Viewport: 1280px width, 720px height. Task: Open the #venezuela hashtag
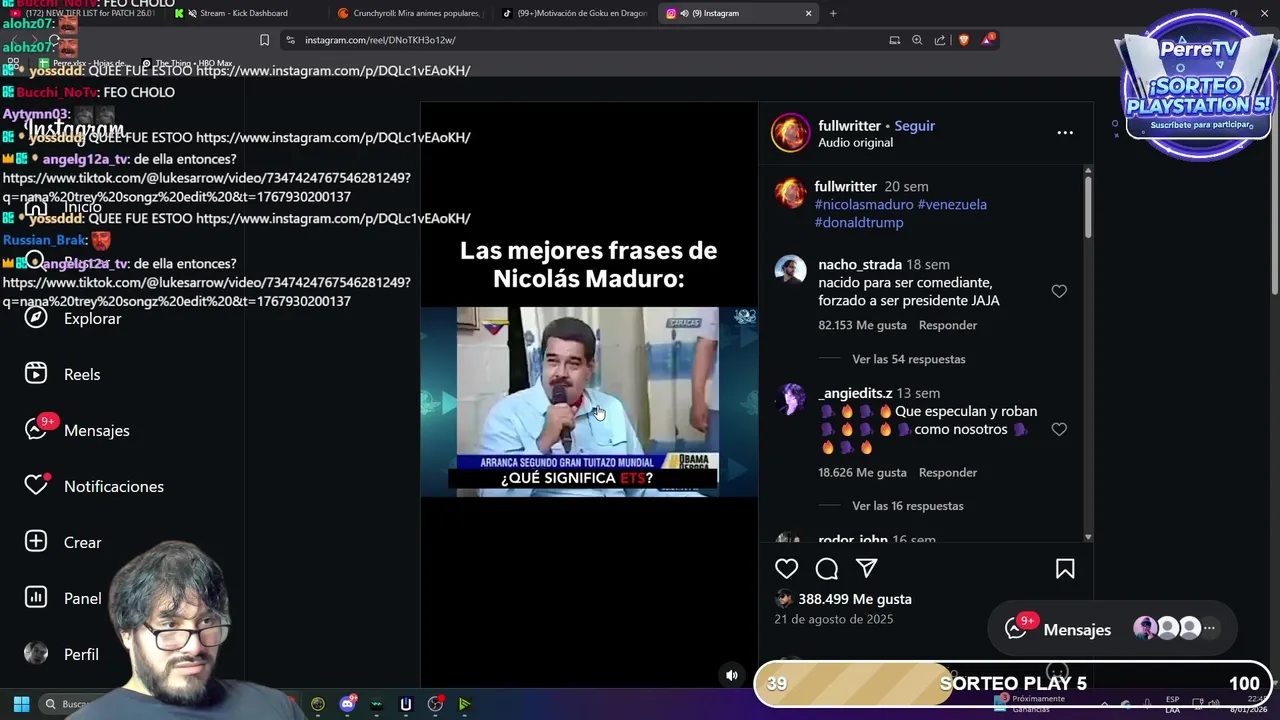click(952, 204)
